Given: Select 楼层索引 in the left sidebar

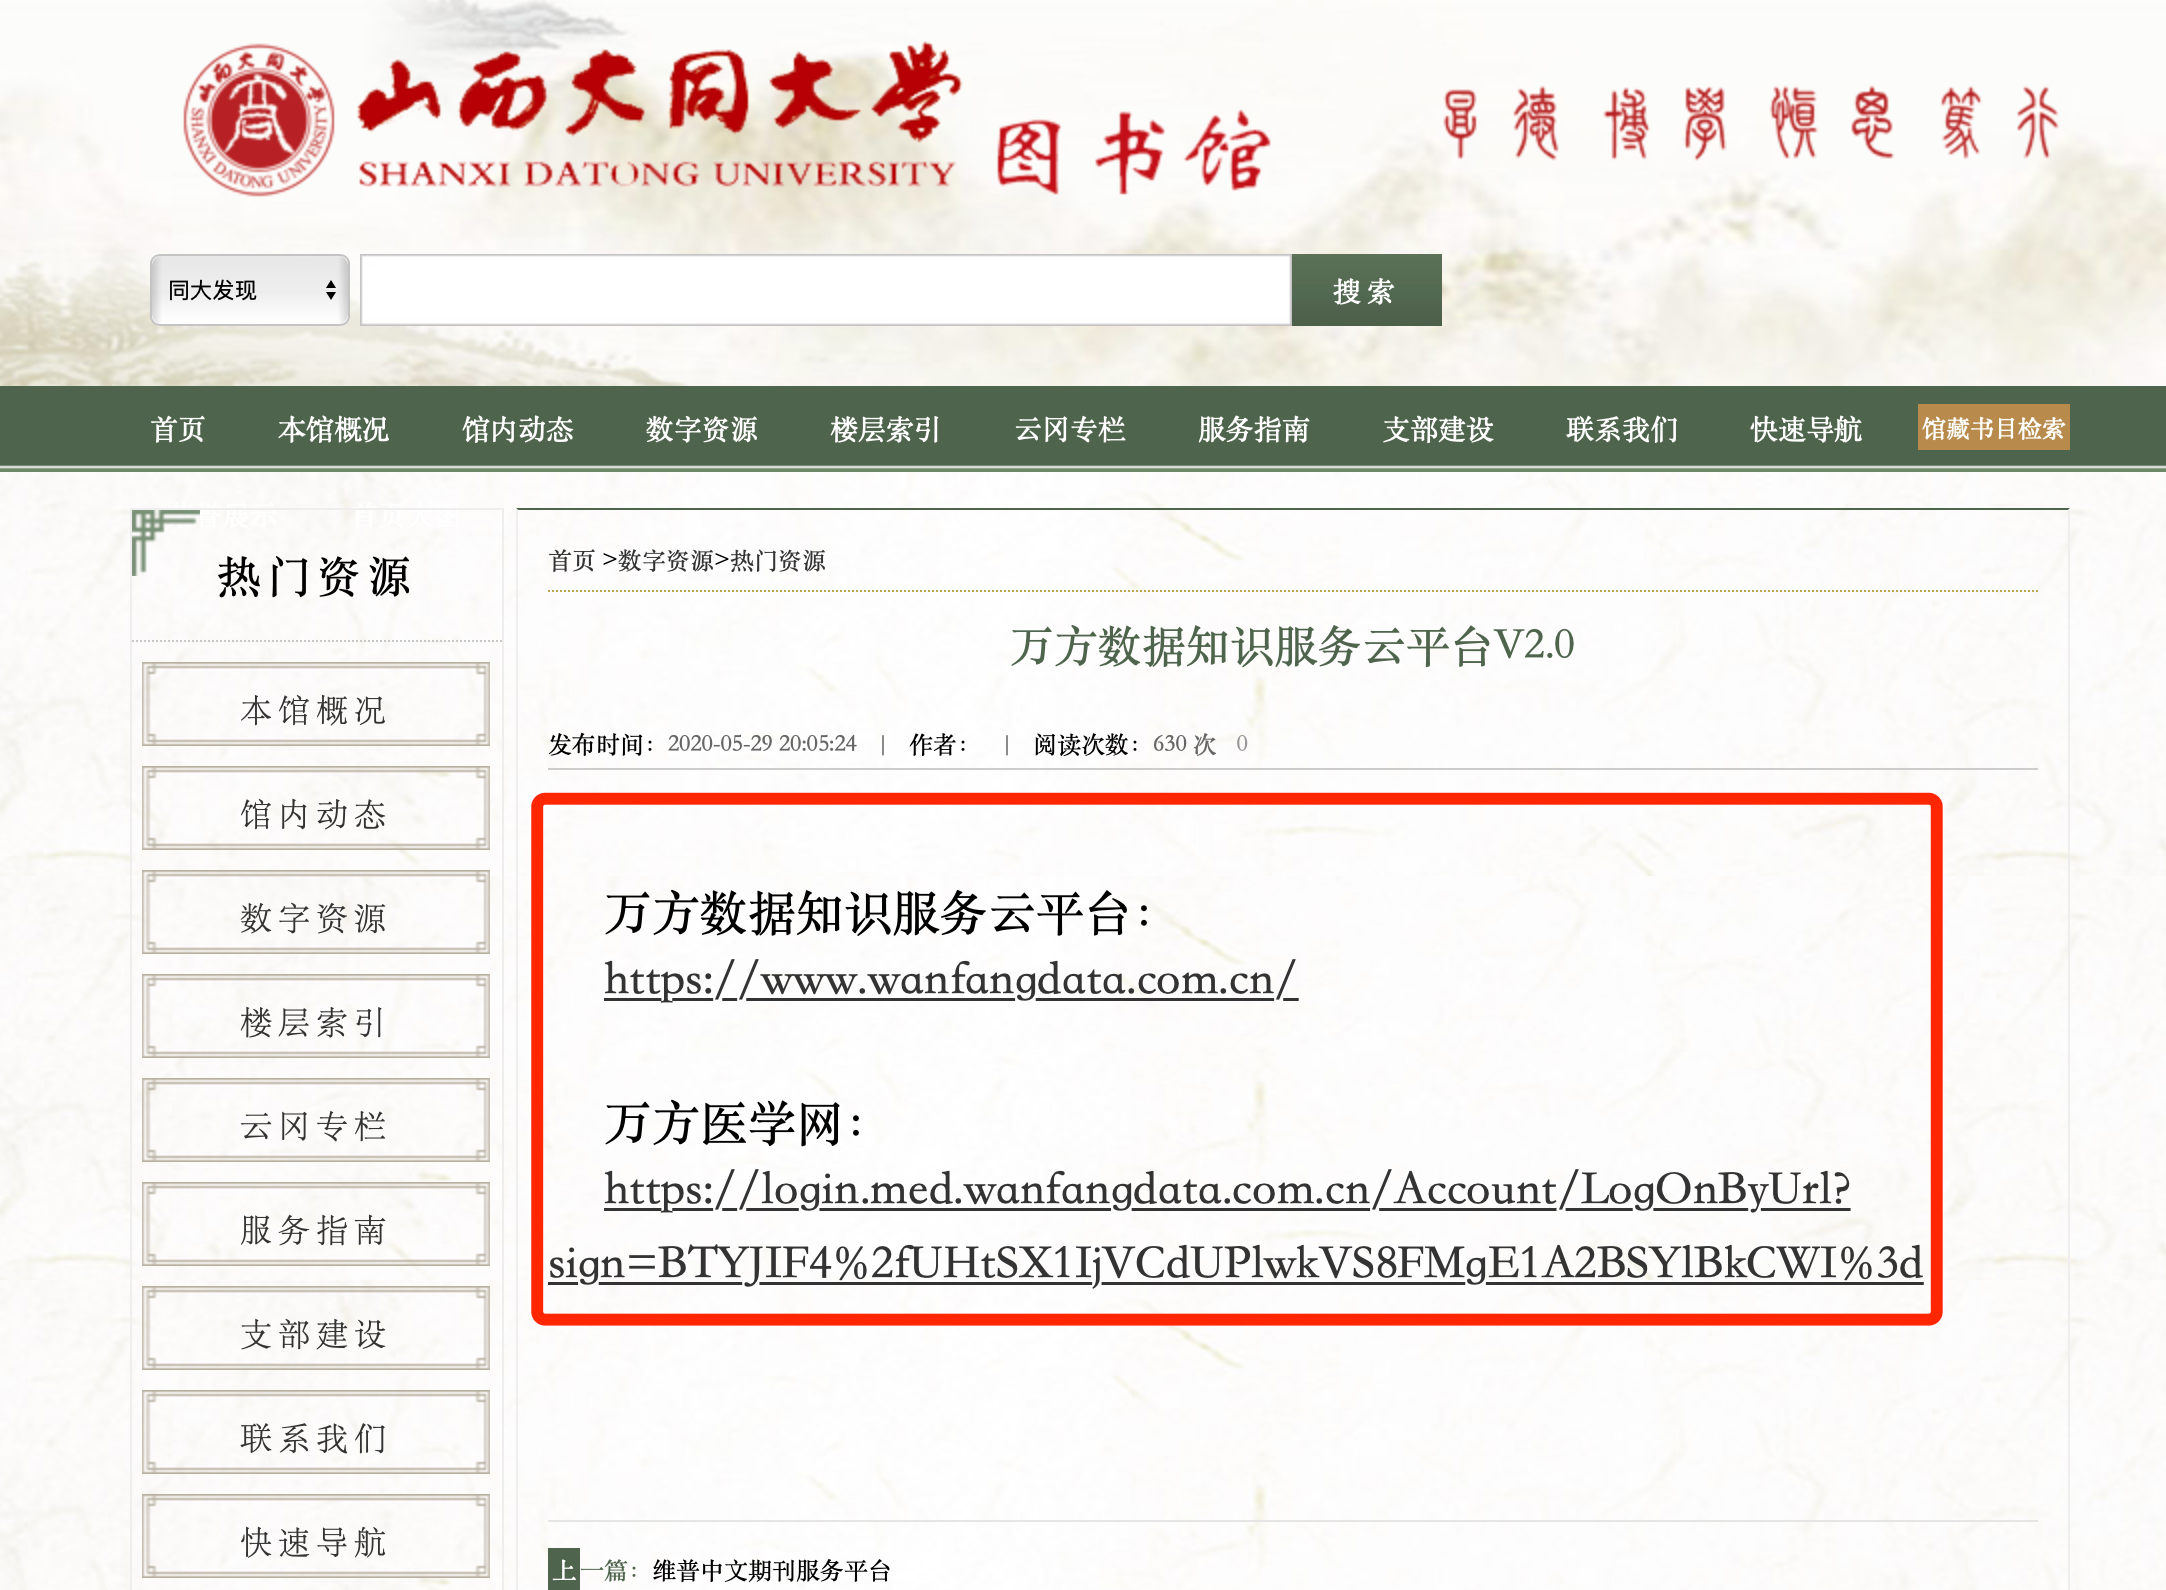Looking at the screenshot, I should pyautogui.click(x=315, y=1017).
